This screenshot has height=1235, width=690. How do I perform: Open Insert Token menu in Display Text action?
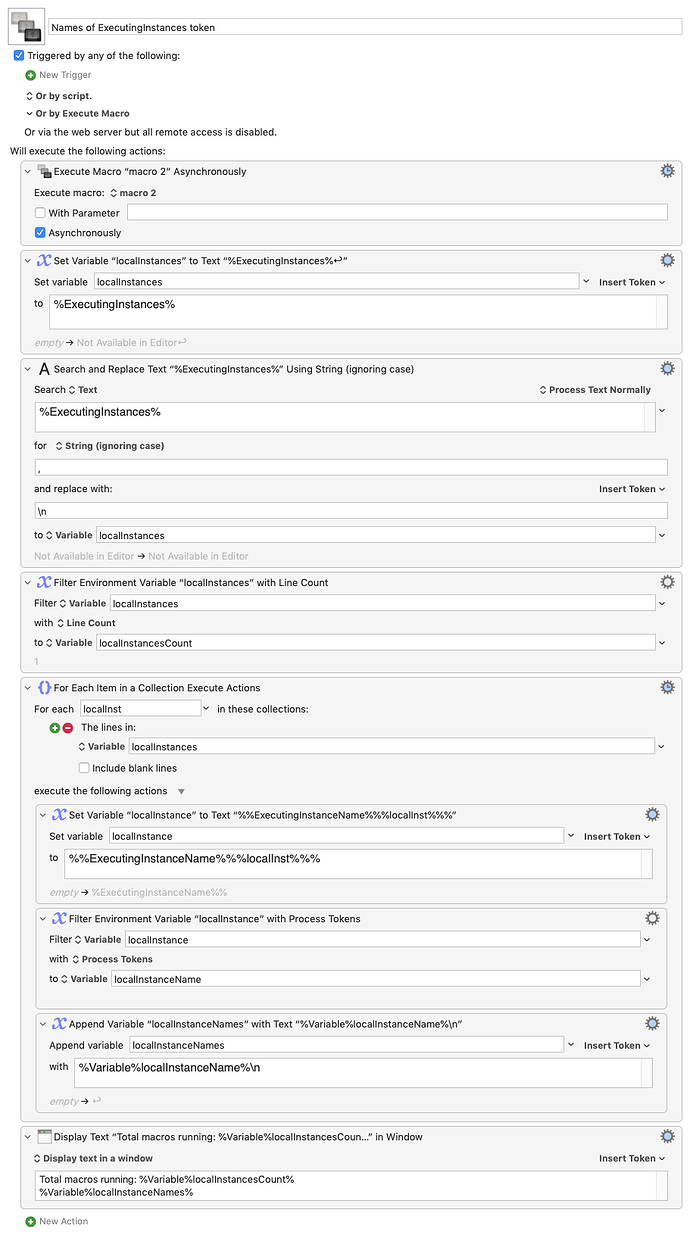coord(627,1158)
